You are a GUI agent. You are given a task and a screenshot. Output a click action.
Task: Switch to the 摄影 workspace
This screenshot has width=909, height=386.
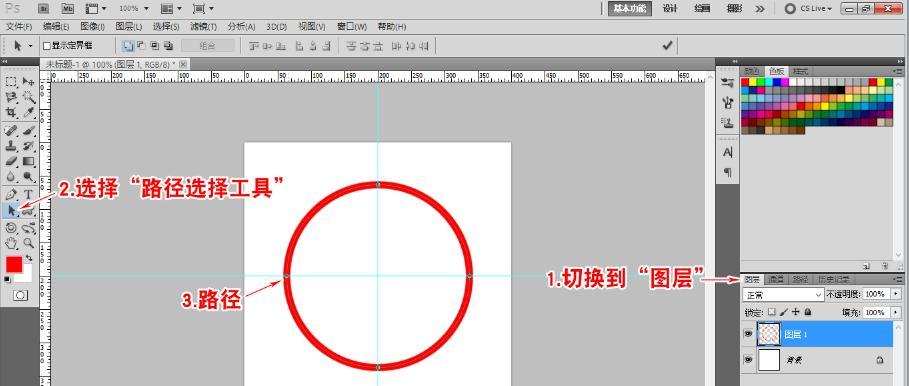pyautogui.click(x=734, y=9)
